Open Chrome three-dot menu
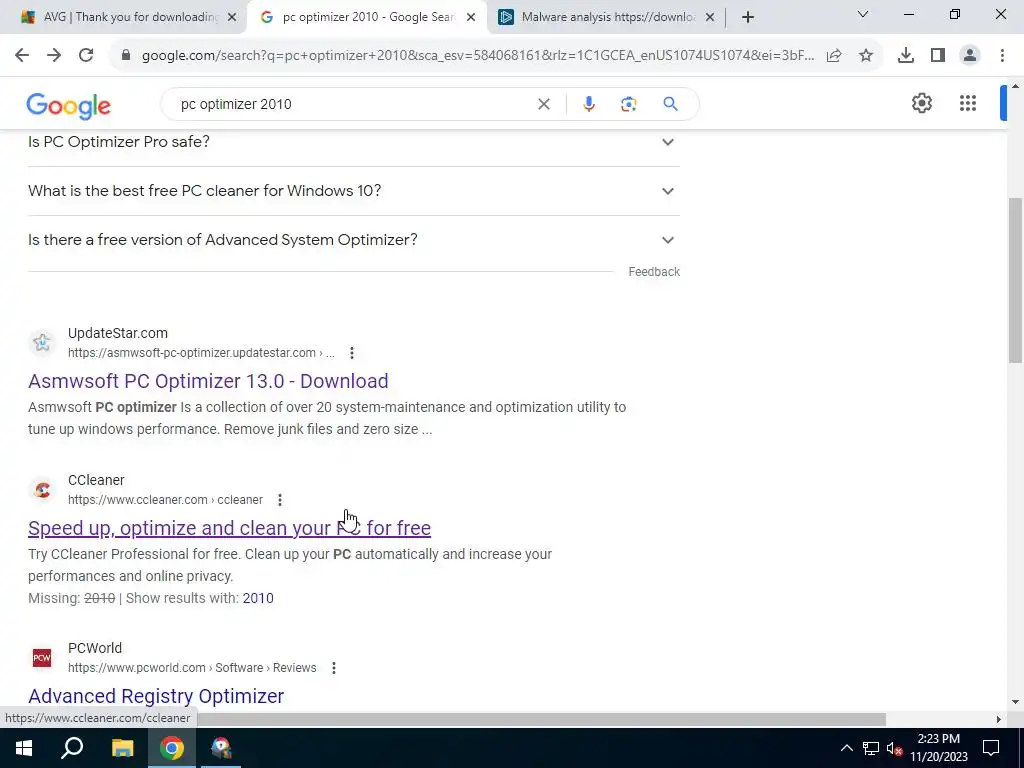1024x768 pixels. pos(1002,56)
